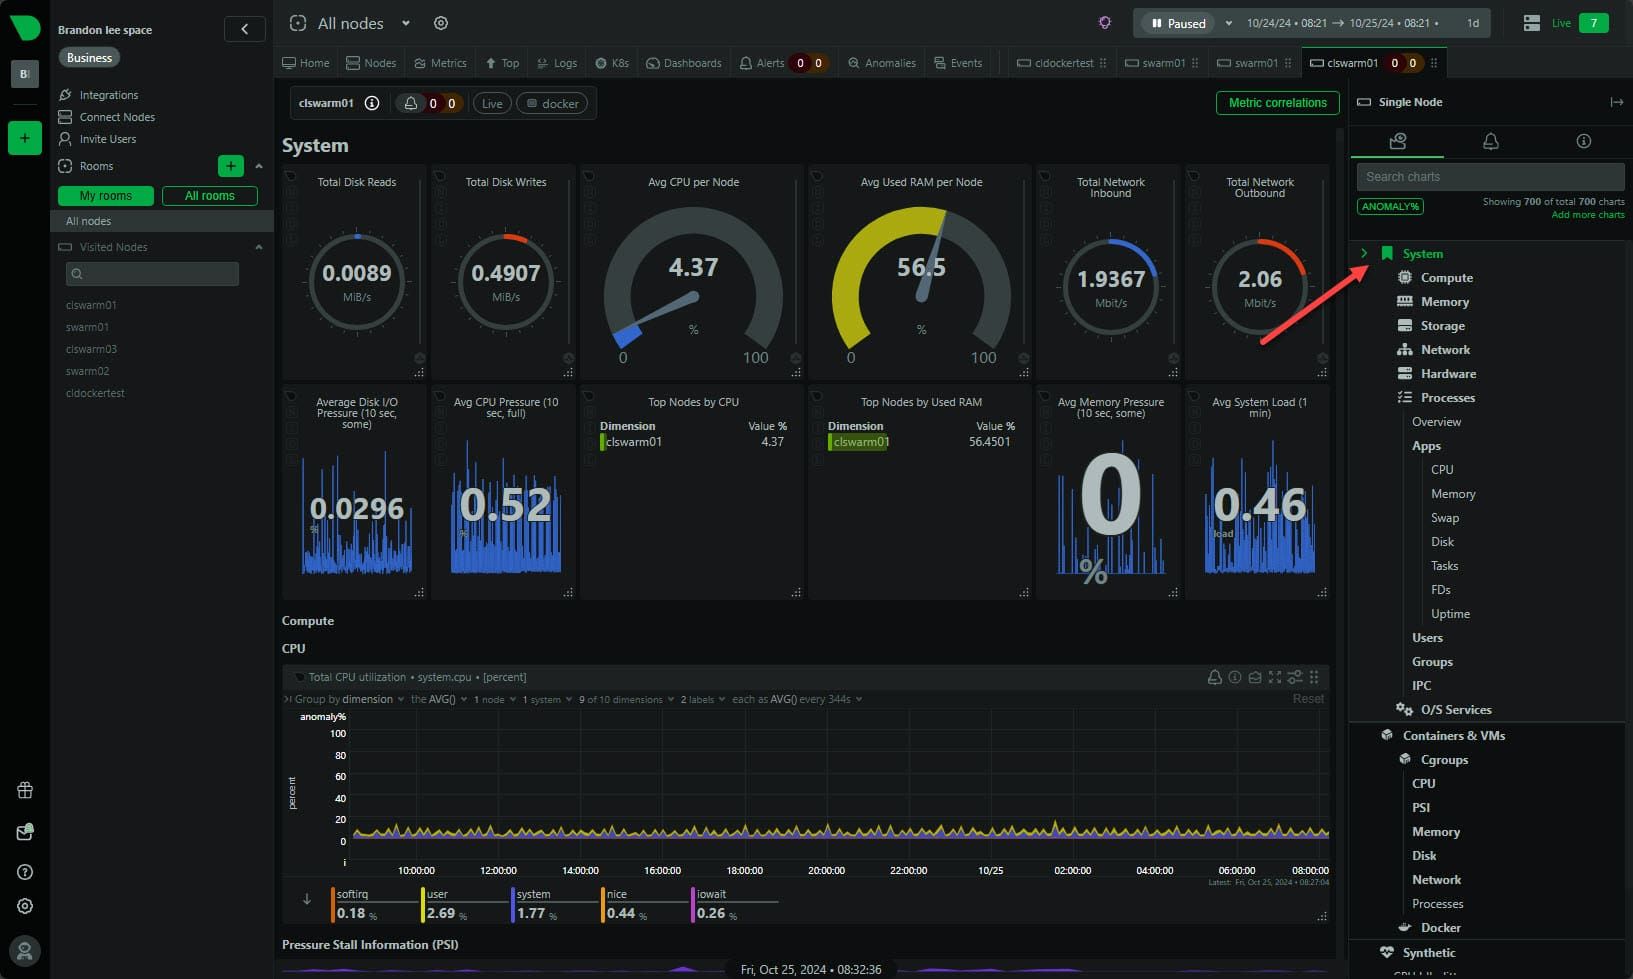Click the info icon next to clswarm01

click(372, 103)
